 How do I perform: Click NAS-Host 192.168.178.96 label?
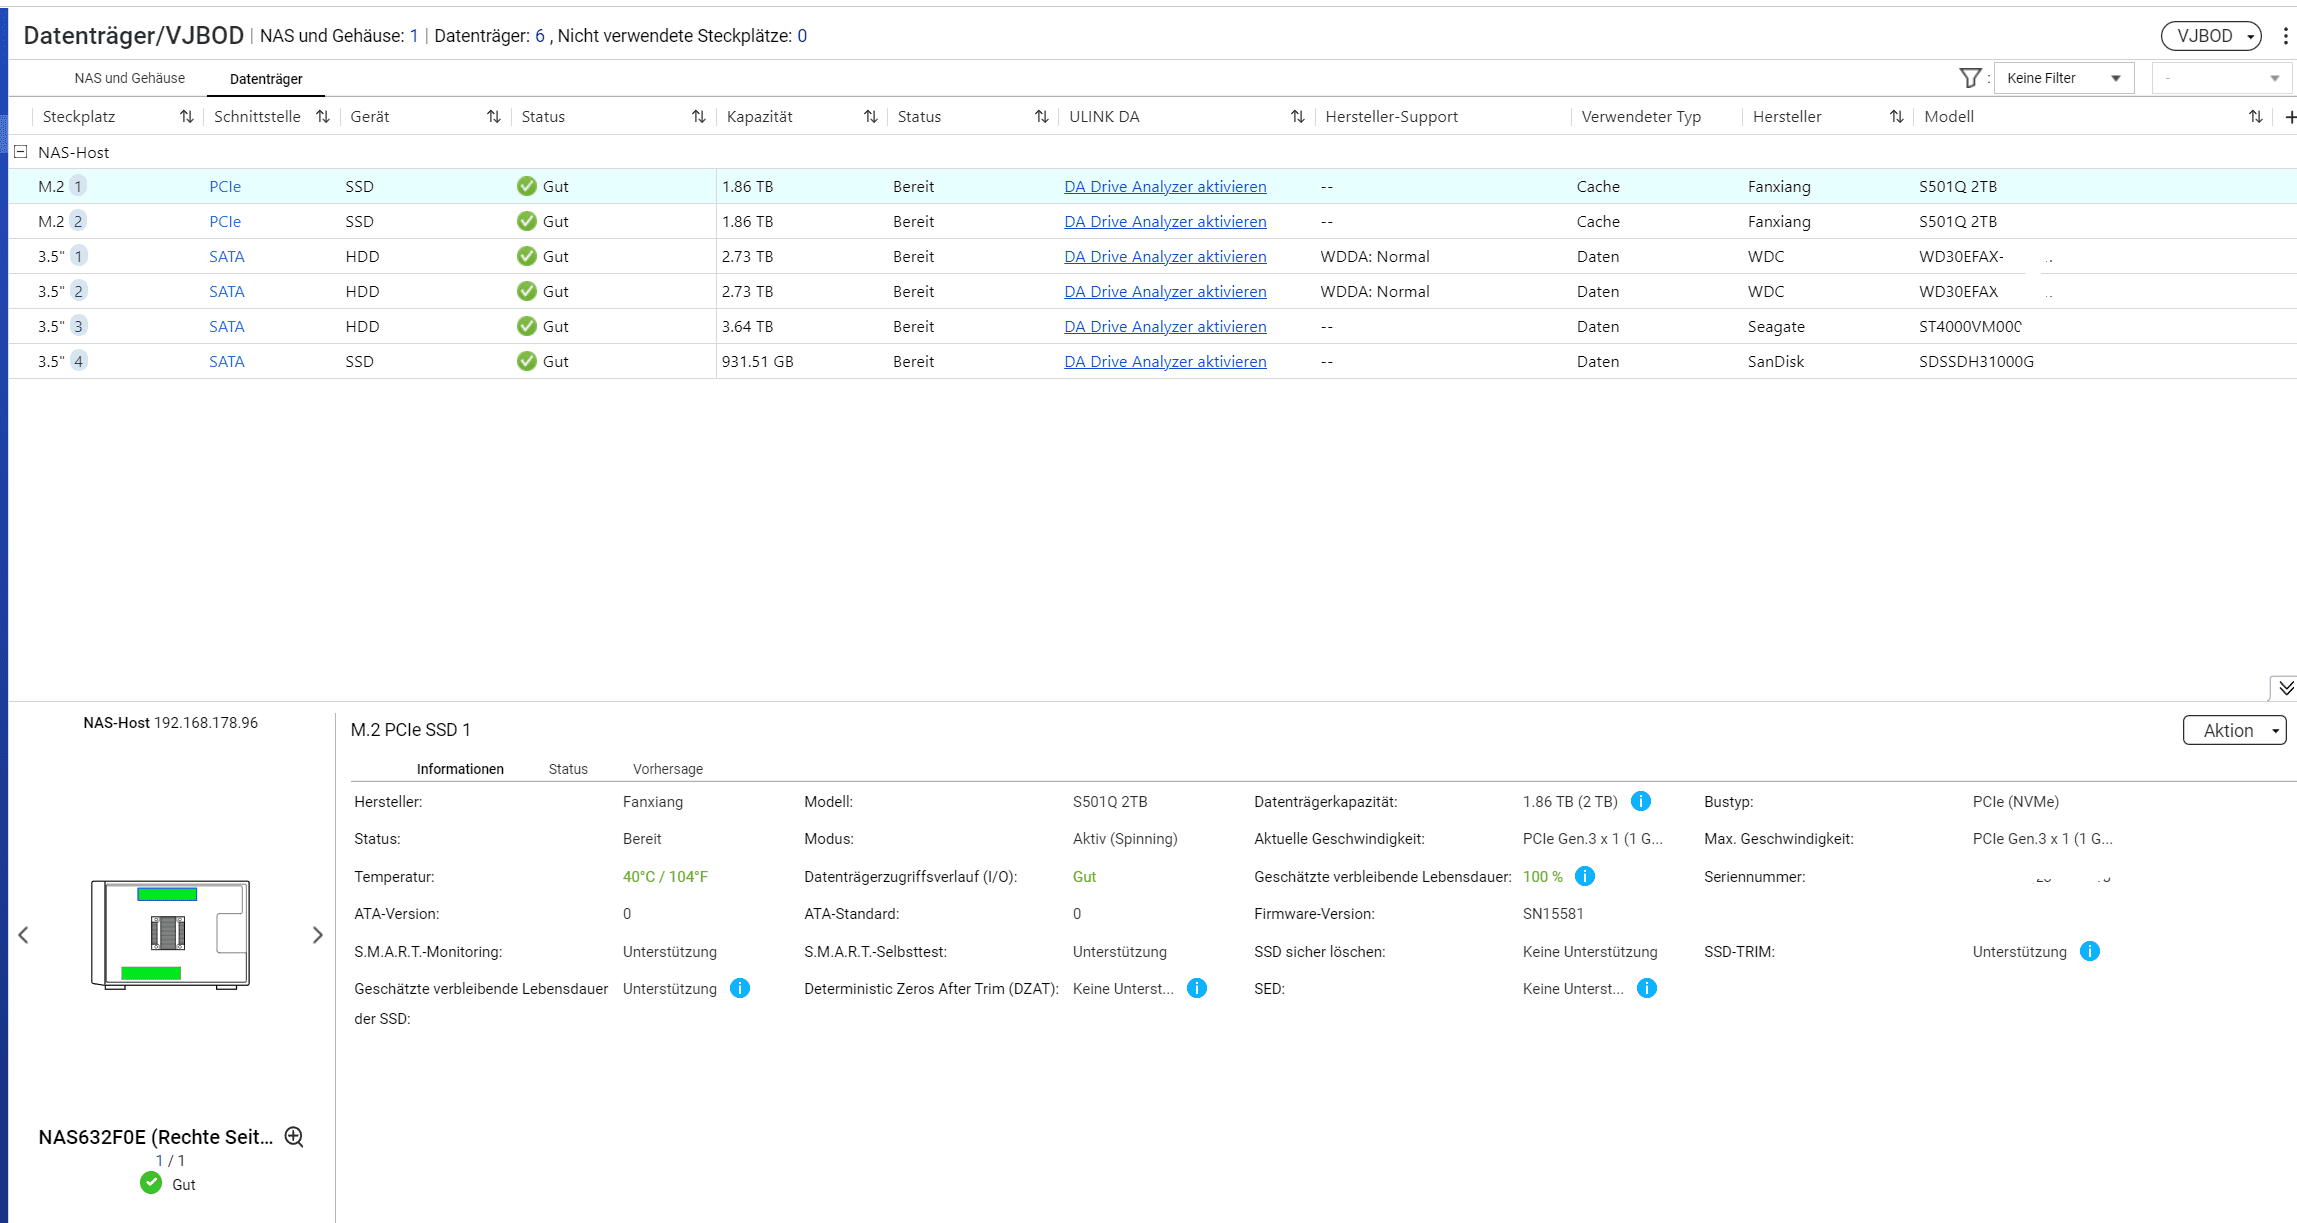coord(170,722)
